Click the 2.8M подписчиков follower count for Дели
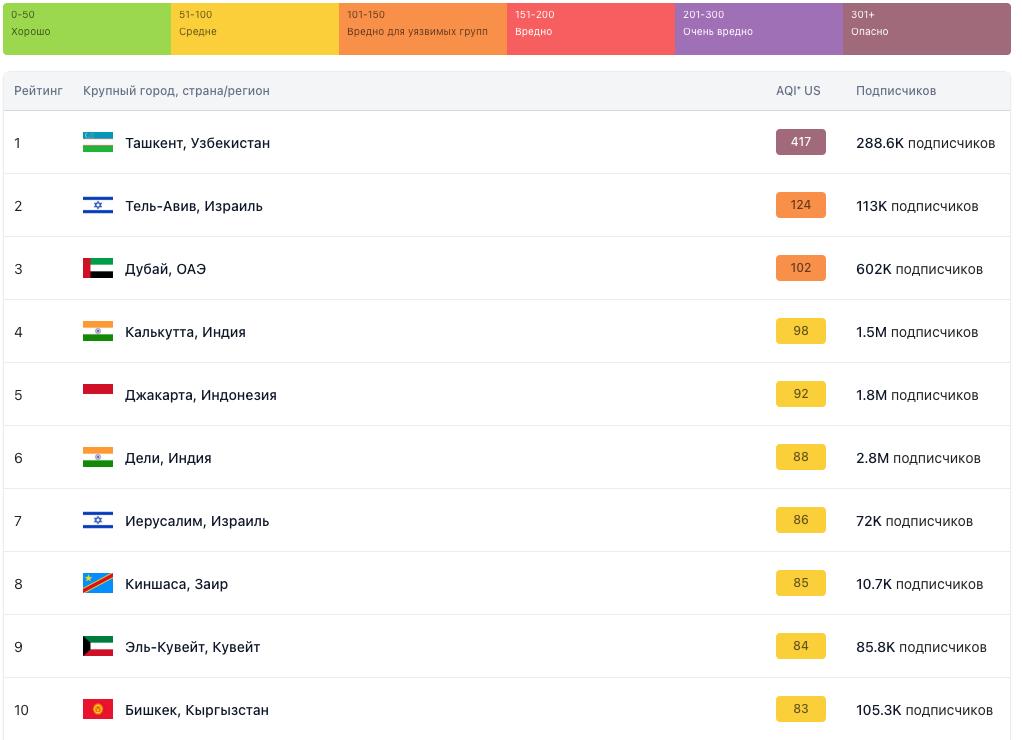Viewport: 1022px width, 740px height. pos(918,458)
